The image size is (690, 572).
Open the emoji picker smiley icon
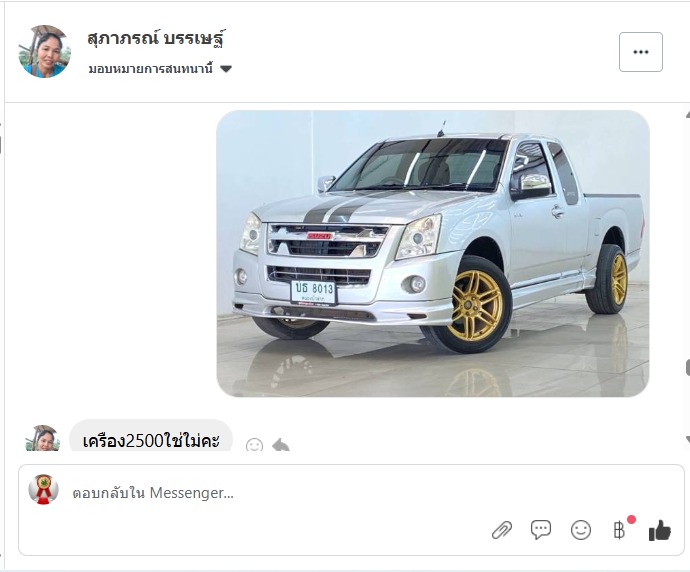tap(580, 530)
